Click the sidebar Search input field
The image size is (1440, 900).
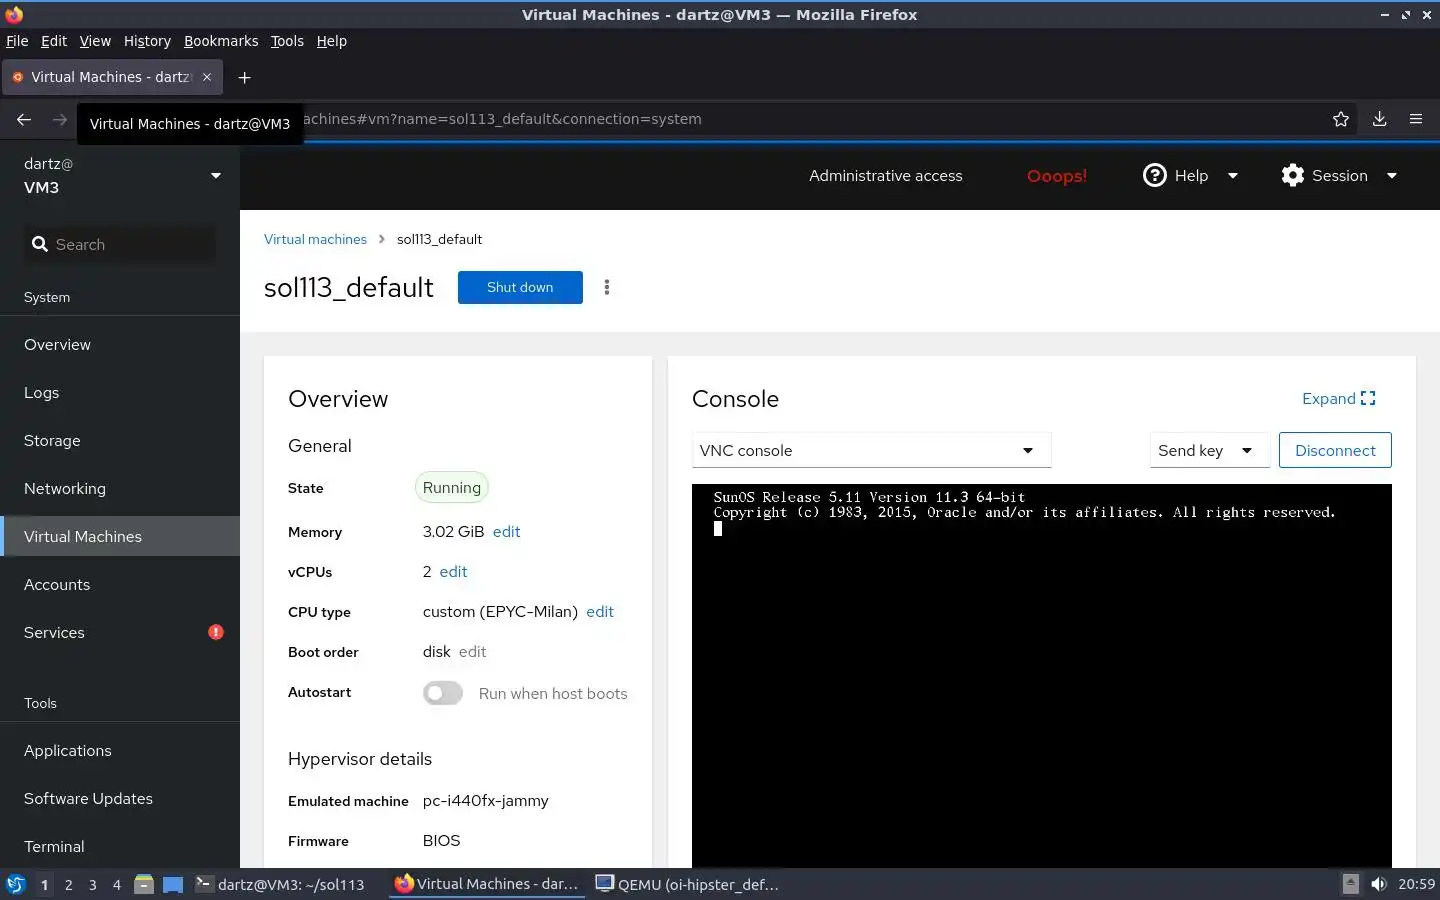click(120, 244)
